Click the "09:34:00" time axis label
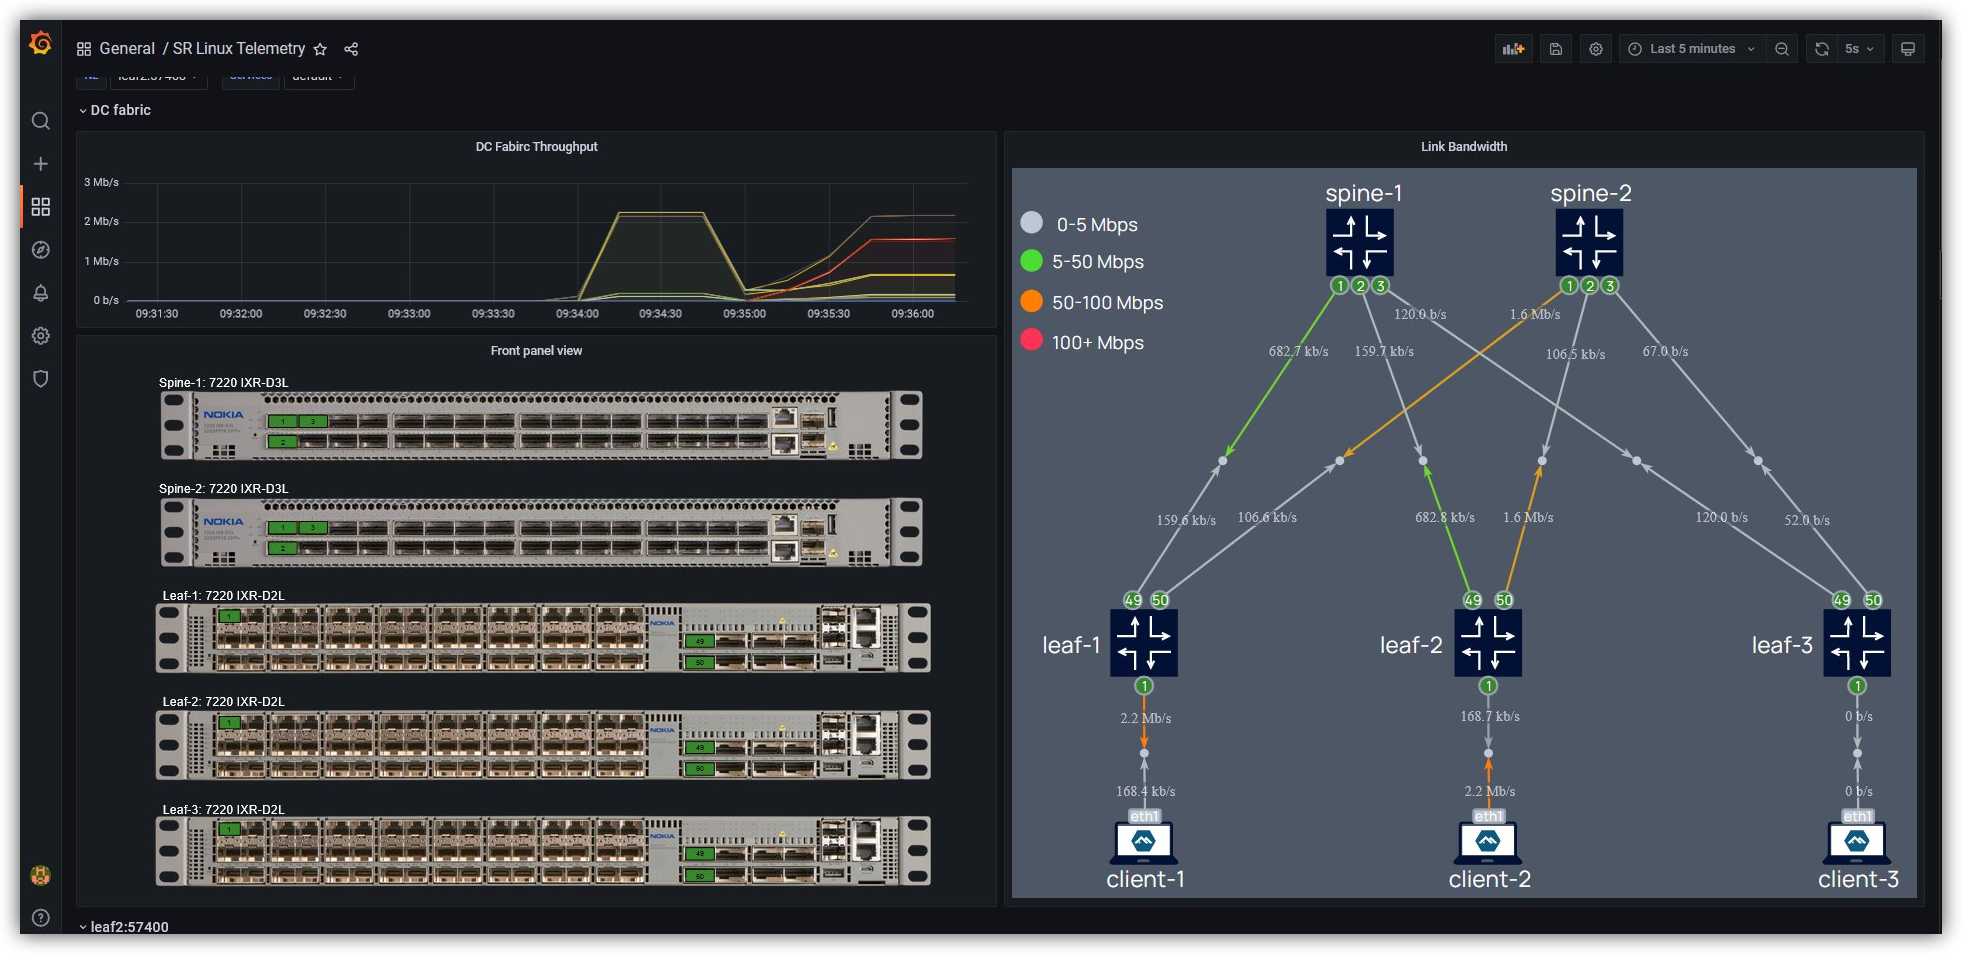The height and width of the screenshot is (954, 1962). tap(577, 314)
